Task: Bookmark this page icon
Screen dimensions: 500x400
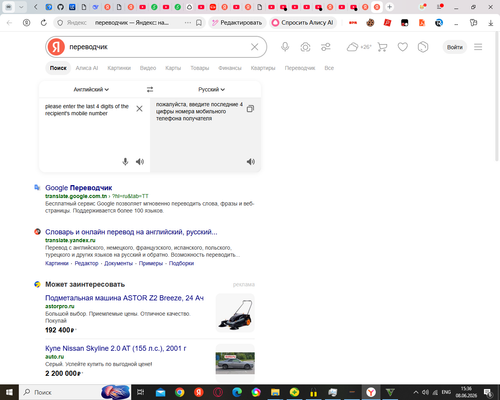Action: pos(199,23)
